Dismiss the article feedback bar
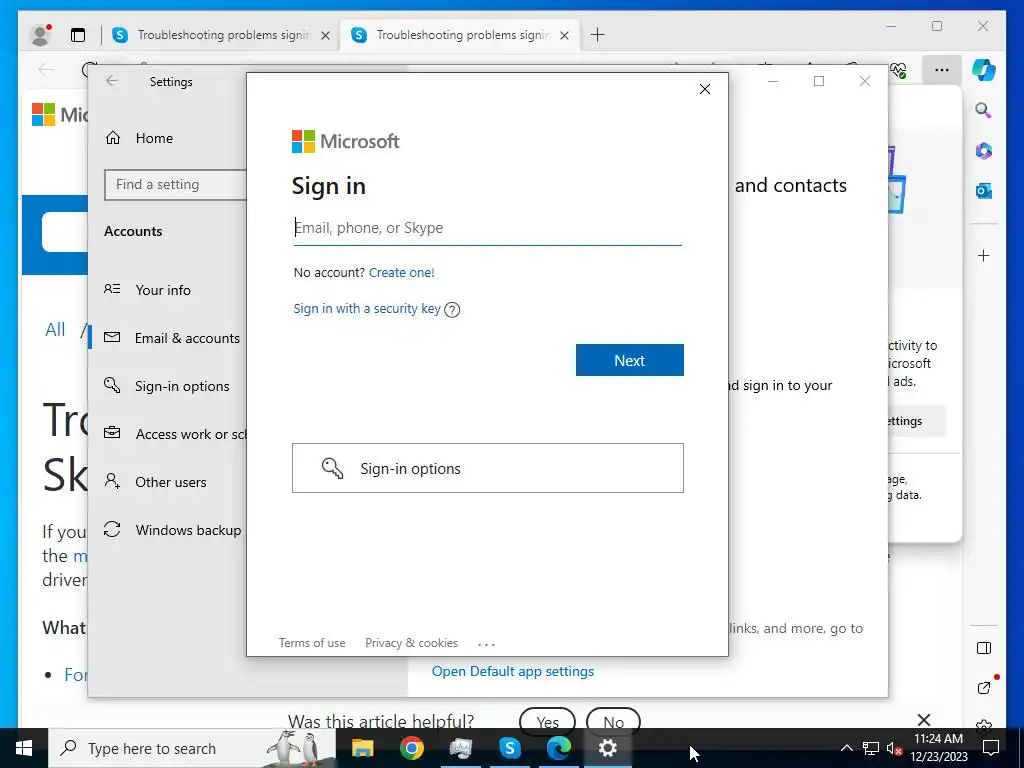 (x=923, y=720)
